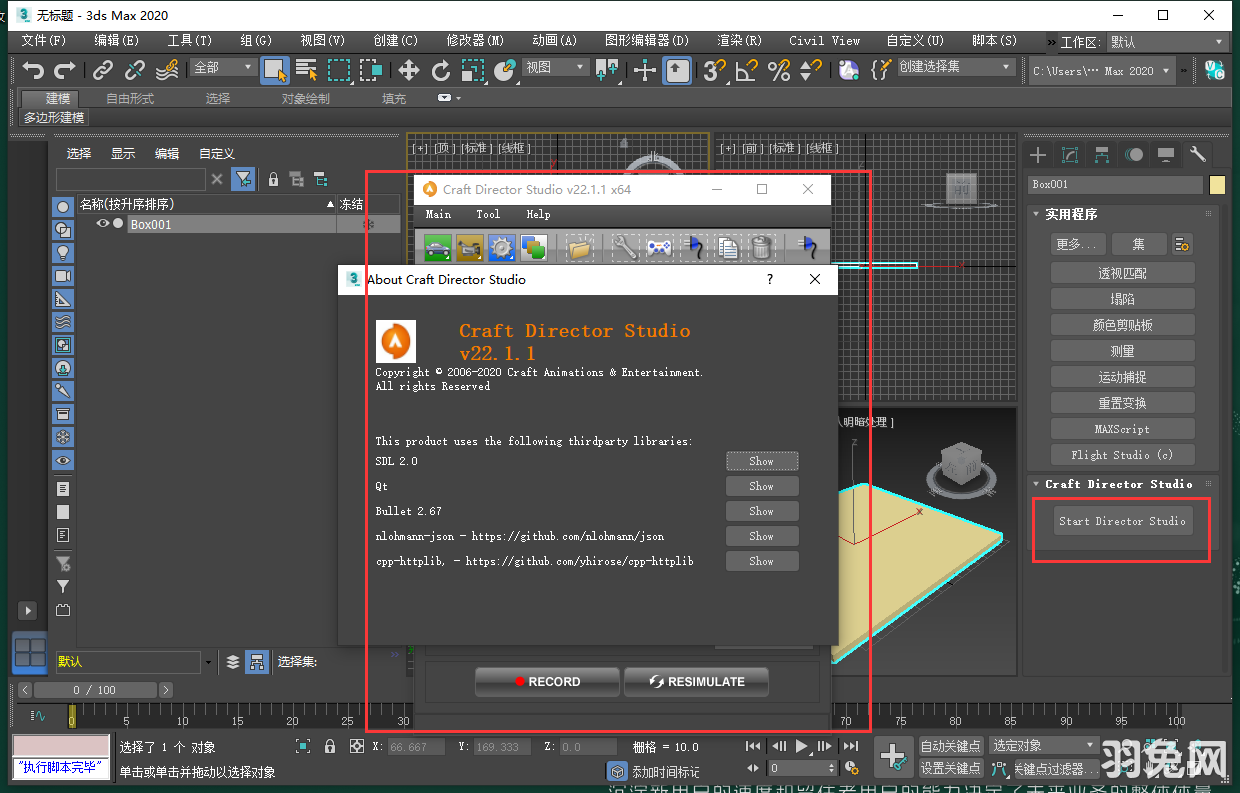Activate the Select and Rotate tool

[x=441, y=70]
